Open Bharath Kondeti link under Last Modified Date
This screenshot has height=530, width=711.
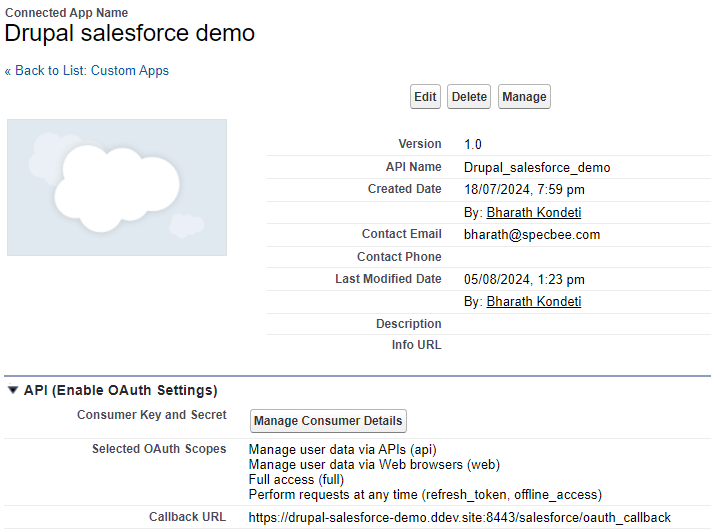534,301
